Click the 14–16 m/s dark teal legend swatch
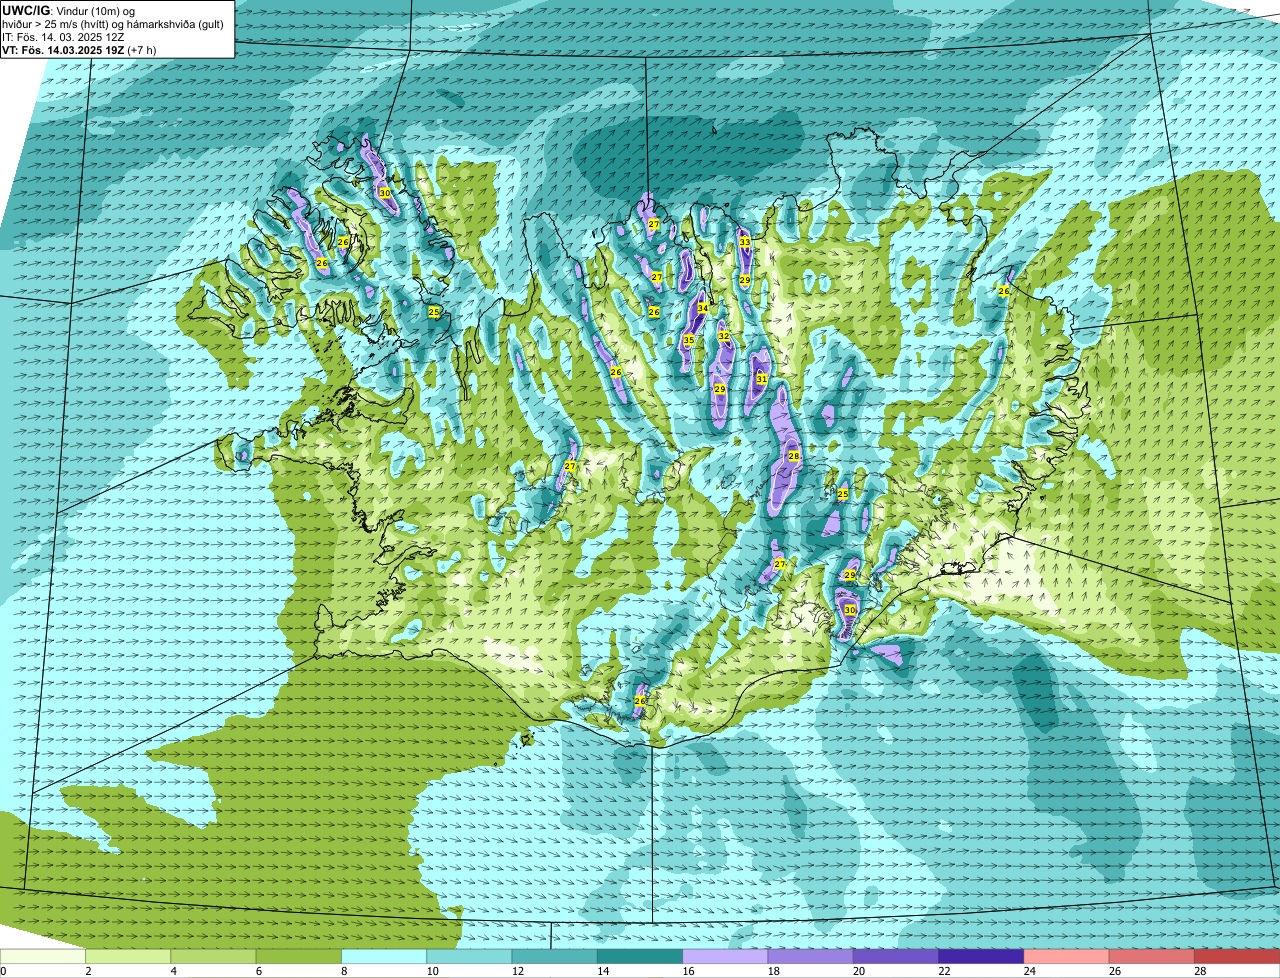Viewport: 1280px width, 978px height. pos(640,956)
